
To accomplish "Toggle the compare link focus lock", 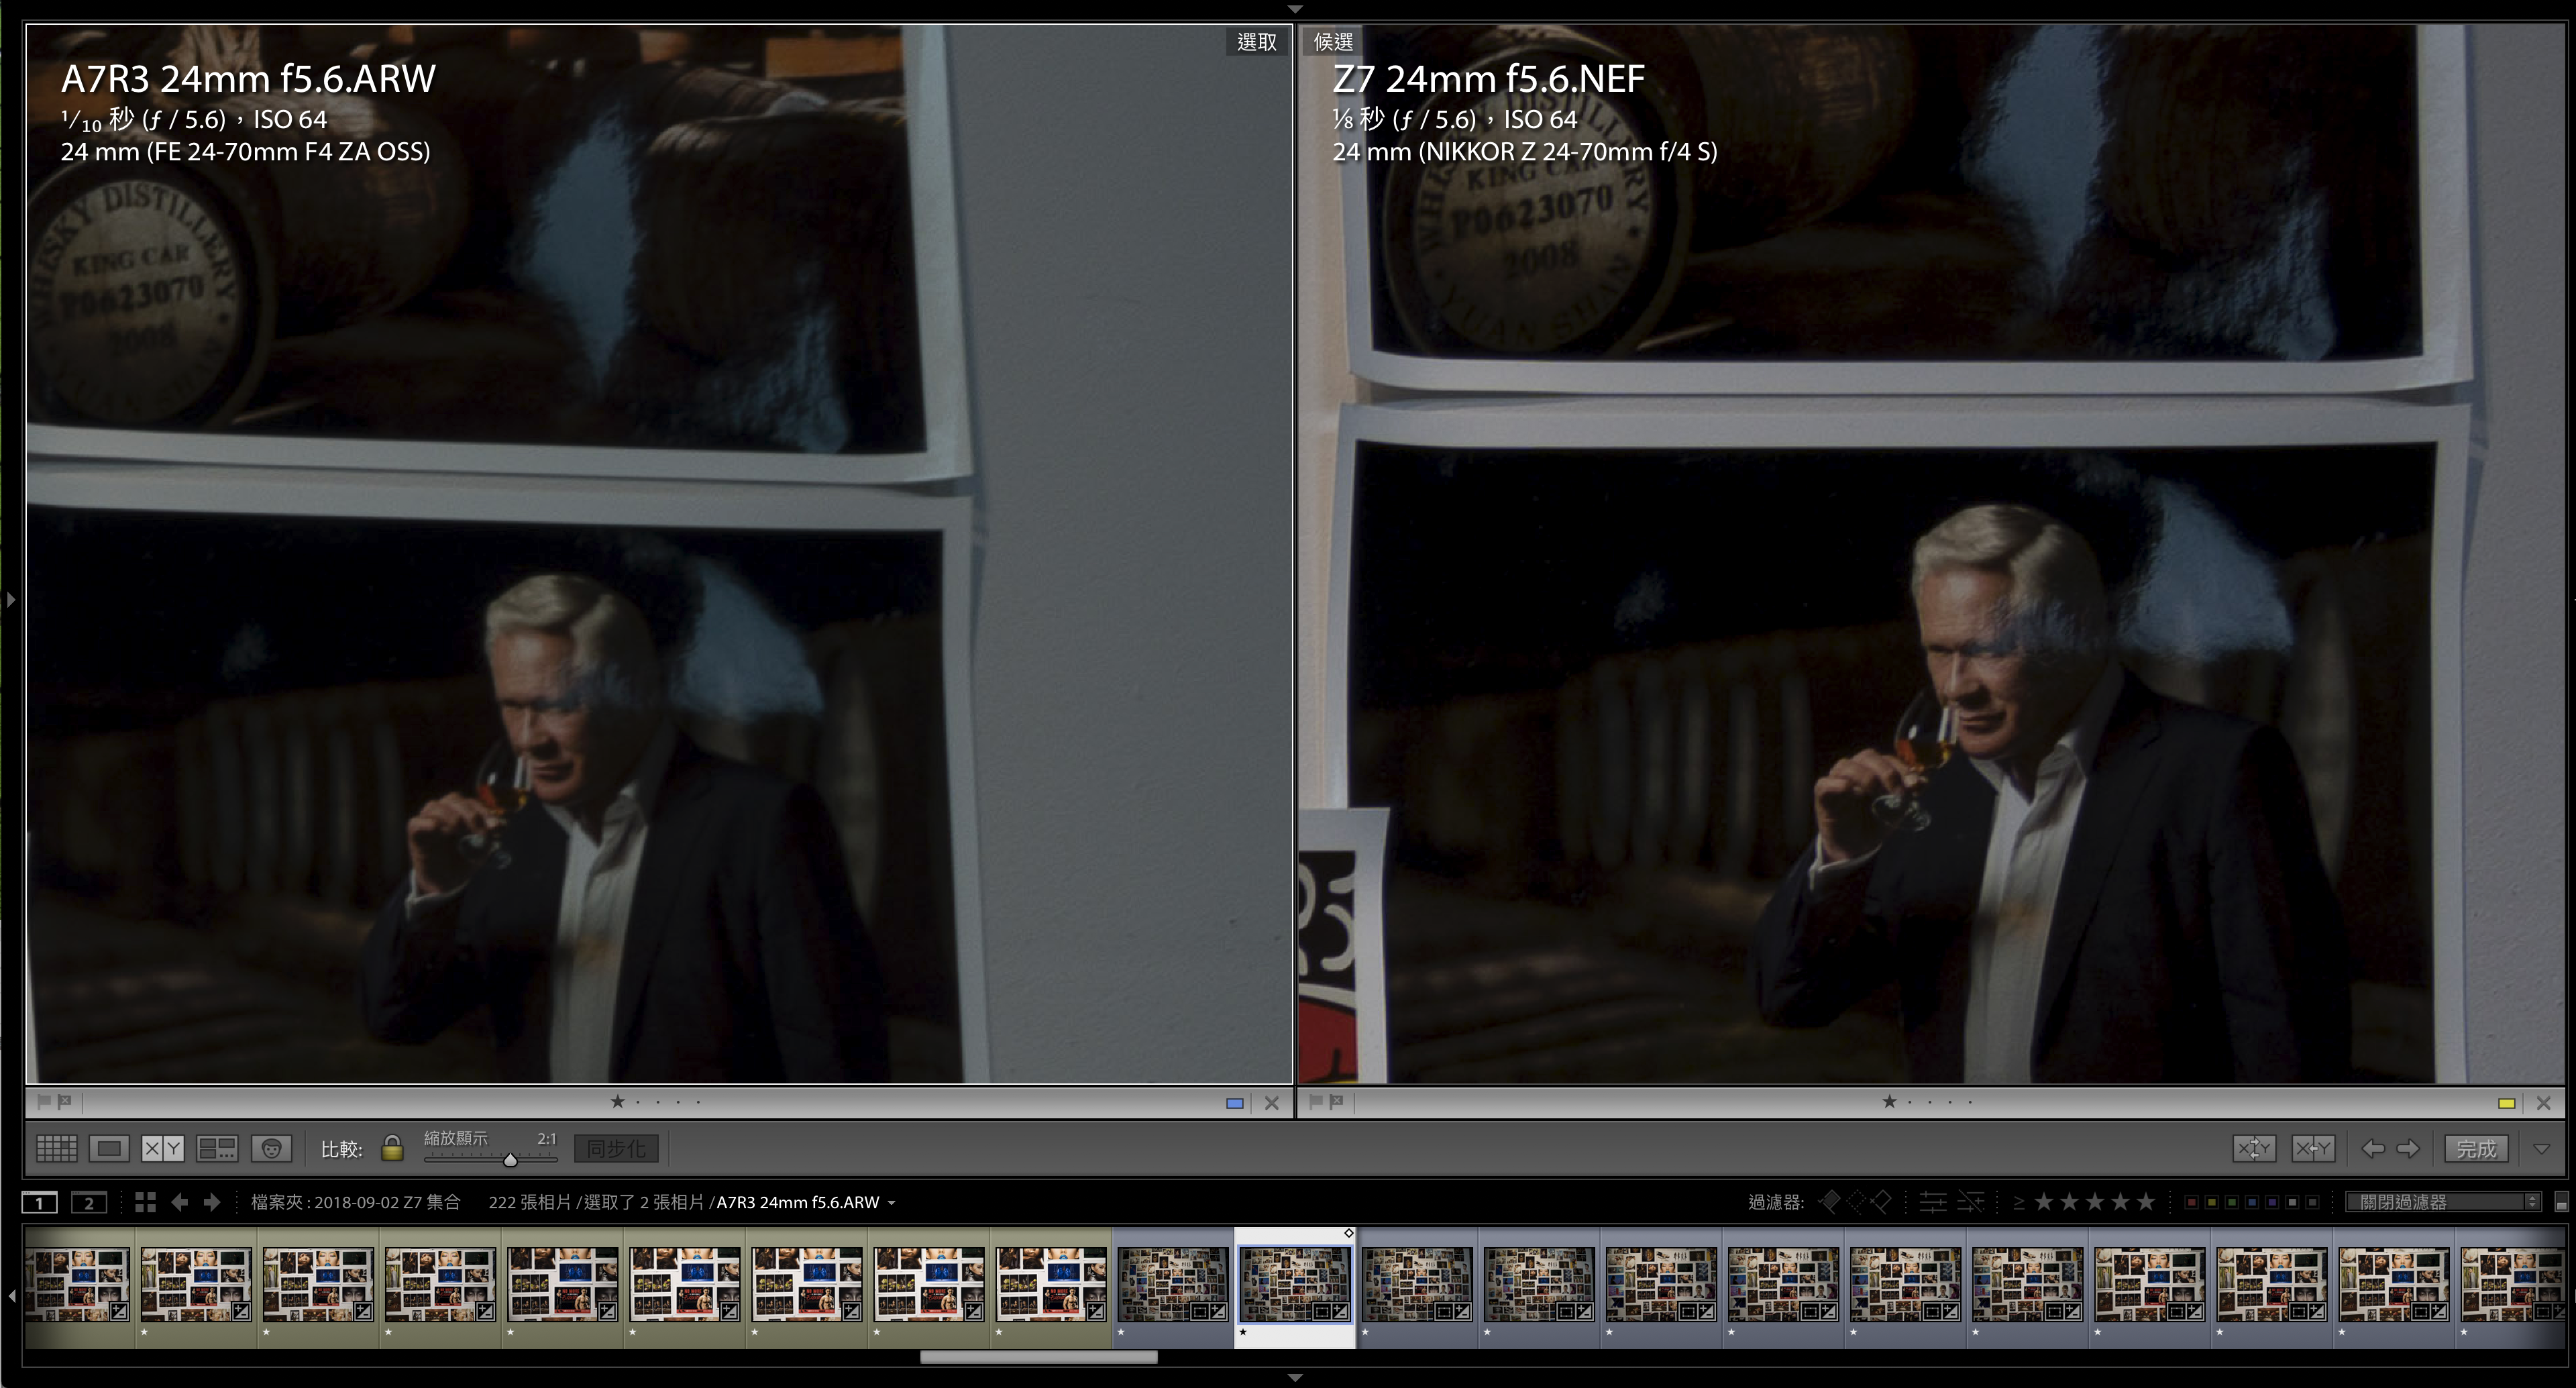I will [392, 1148].
